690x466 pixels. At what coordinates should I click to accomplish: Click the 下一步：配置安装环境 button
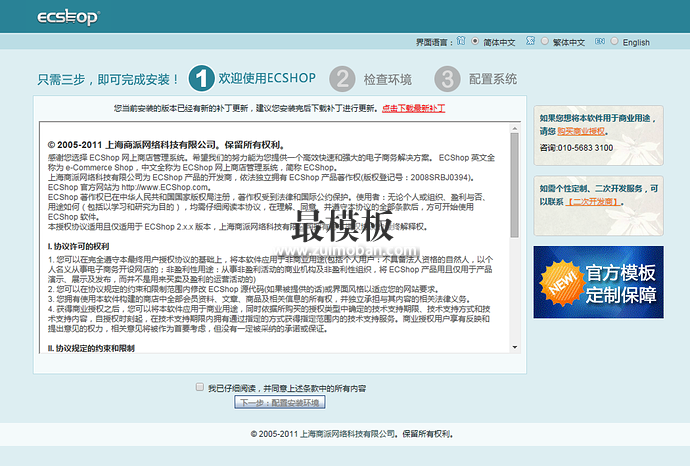280,402
